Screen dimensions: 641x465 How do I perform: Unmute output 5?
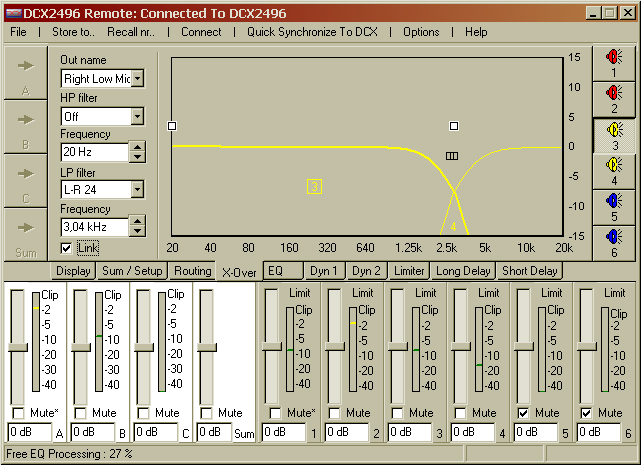click(523, 413)
